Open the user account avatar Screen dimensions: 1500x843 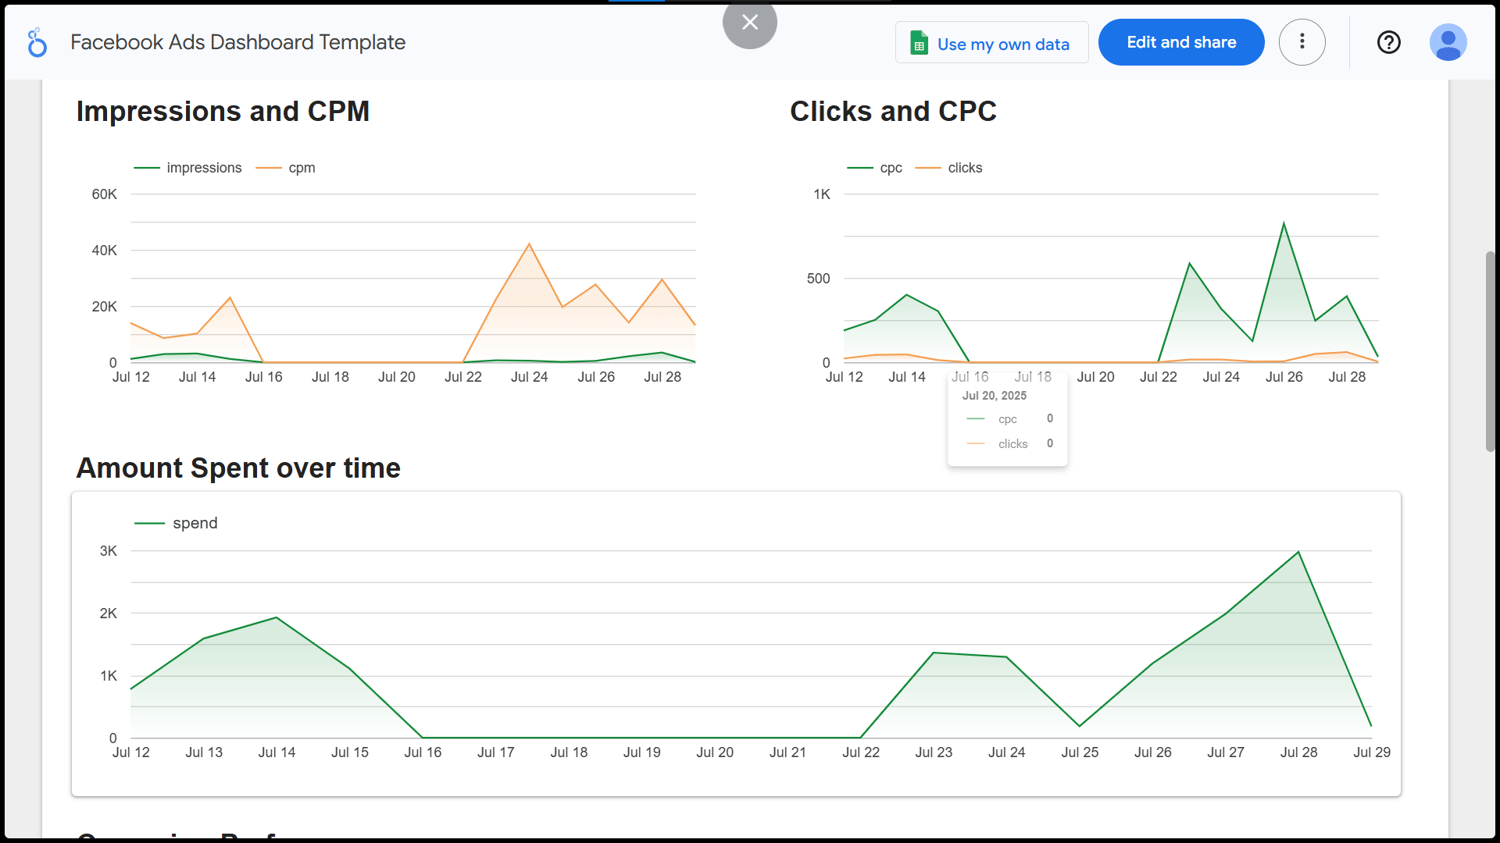[1447, 42]
